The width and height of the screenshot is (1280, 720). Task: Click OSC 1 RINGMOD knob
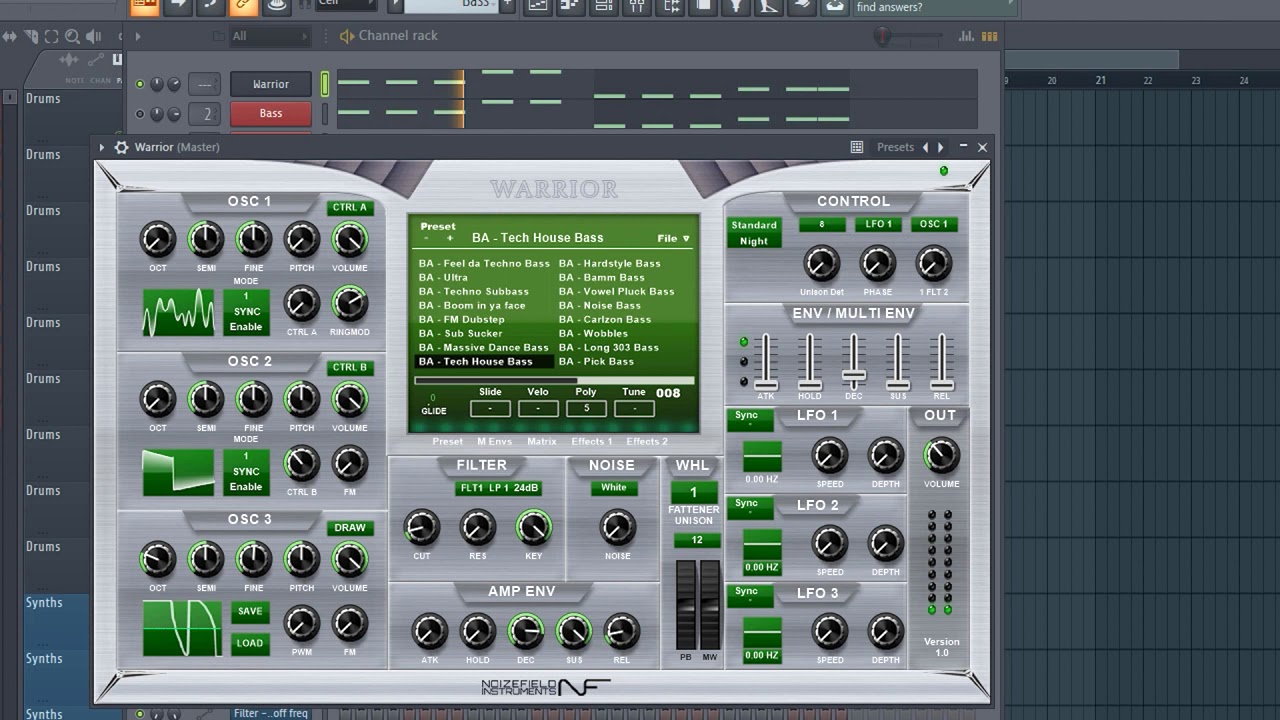click(349, 304)
